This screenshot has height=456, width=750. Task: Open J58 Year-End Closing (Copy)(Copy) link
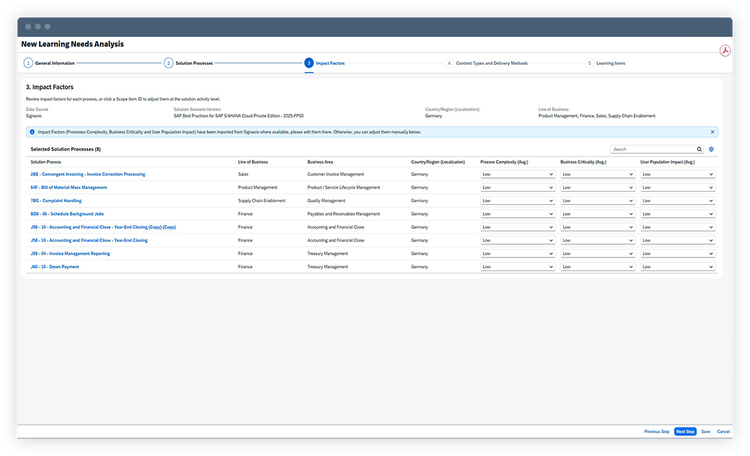[103, 227]
